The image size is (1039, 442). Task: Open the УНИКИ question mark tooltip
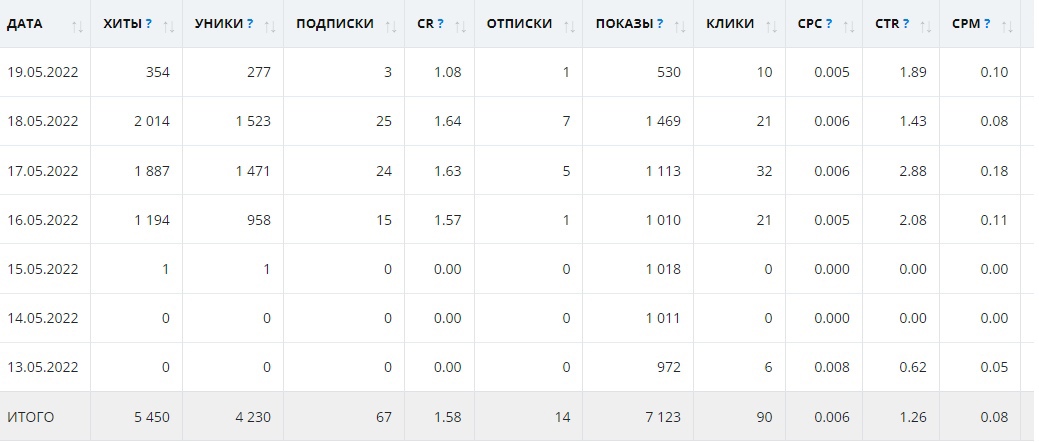(x=249, y=24)
